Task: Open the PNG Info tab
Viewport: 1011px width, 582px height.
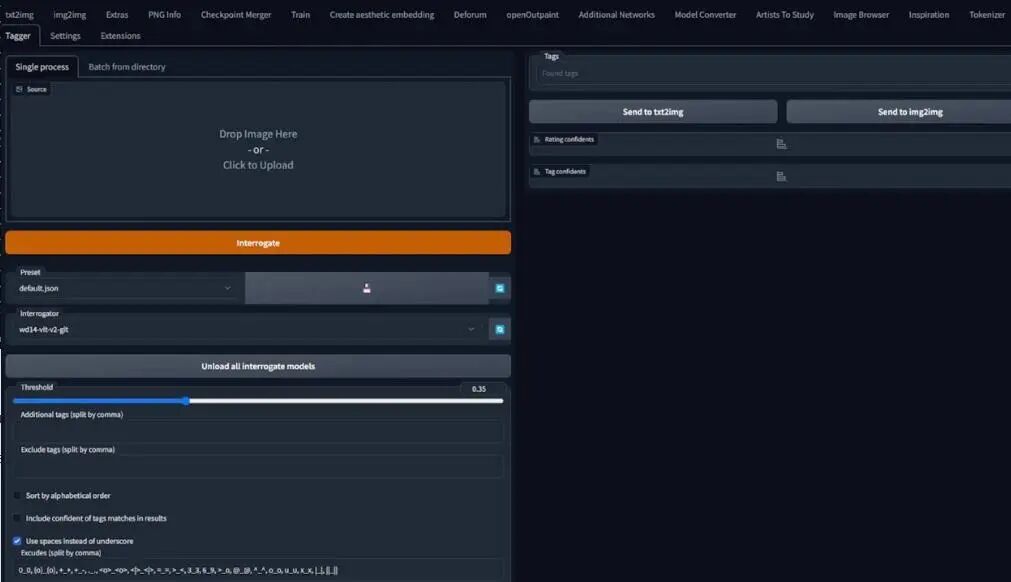Action: pyautogui.click(x=164, y=14)
